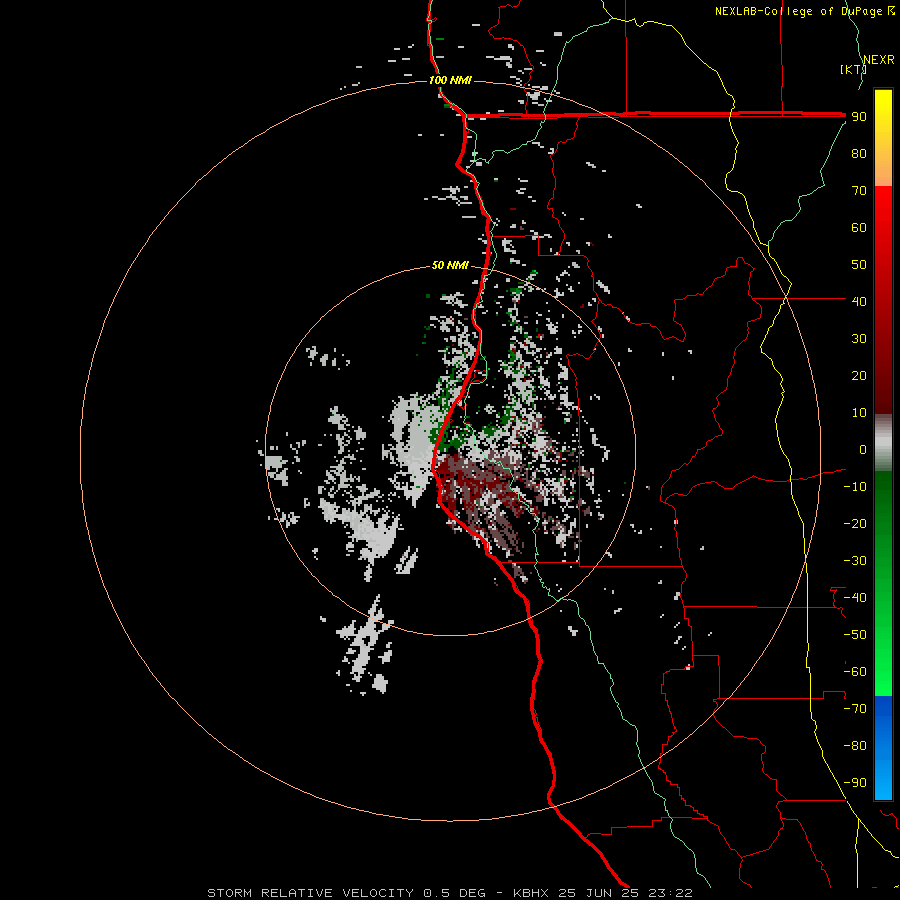The image size is (900, 900).
Task: Select the "10" tick label on velocity scale
Action: 859,413
